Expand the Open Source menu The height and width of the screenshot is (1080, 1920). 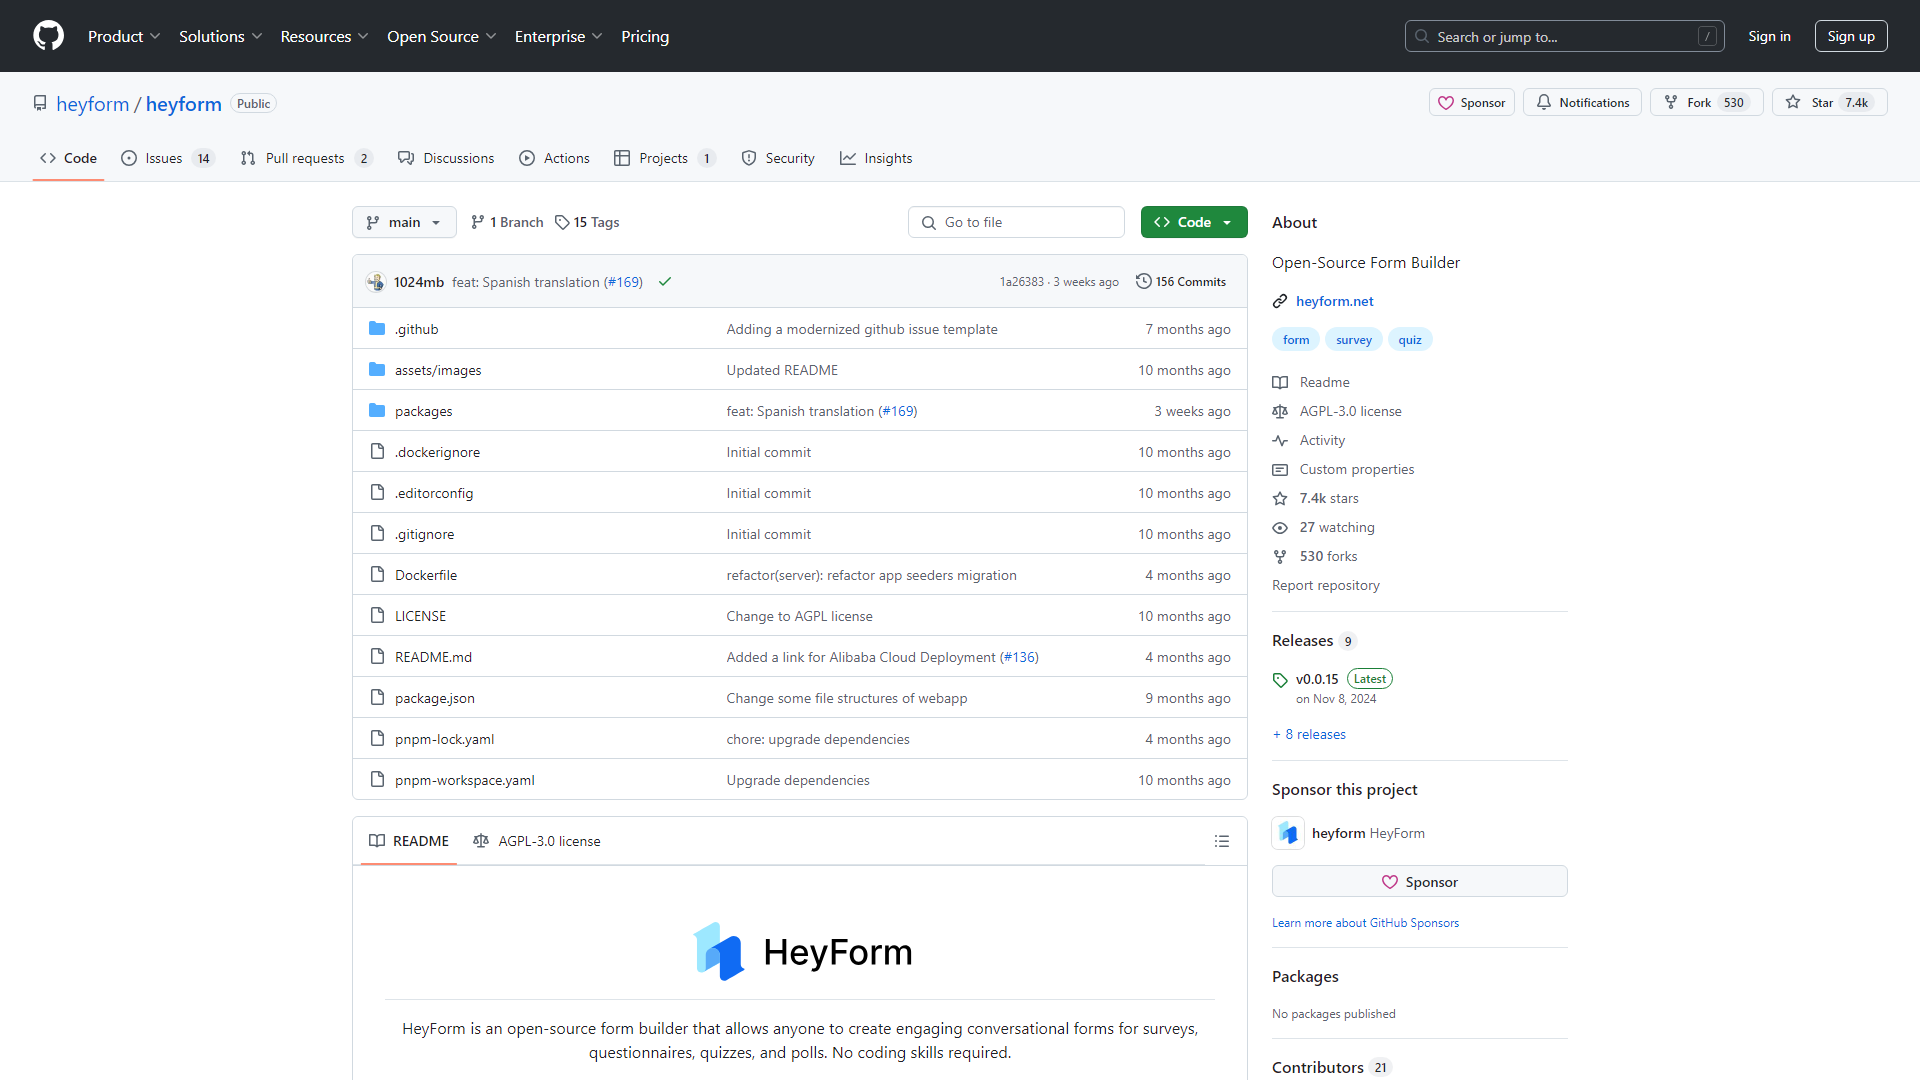point(441,36)
